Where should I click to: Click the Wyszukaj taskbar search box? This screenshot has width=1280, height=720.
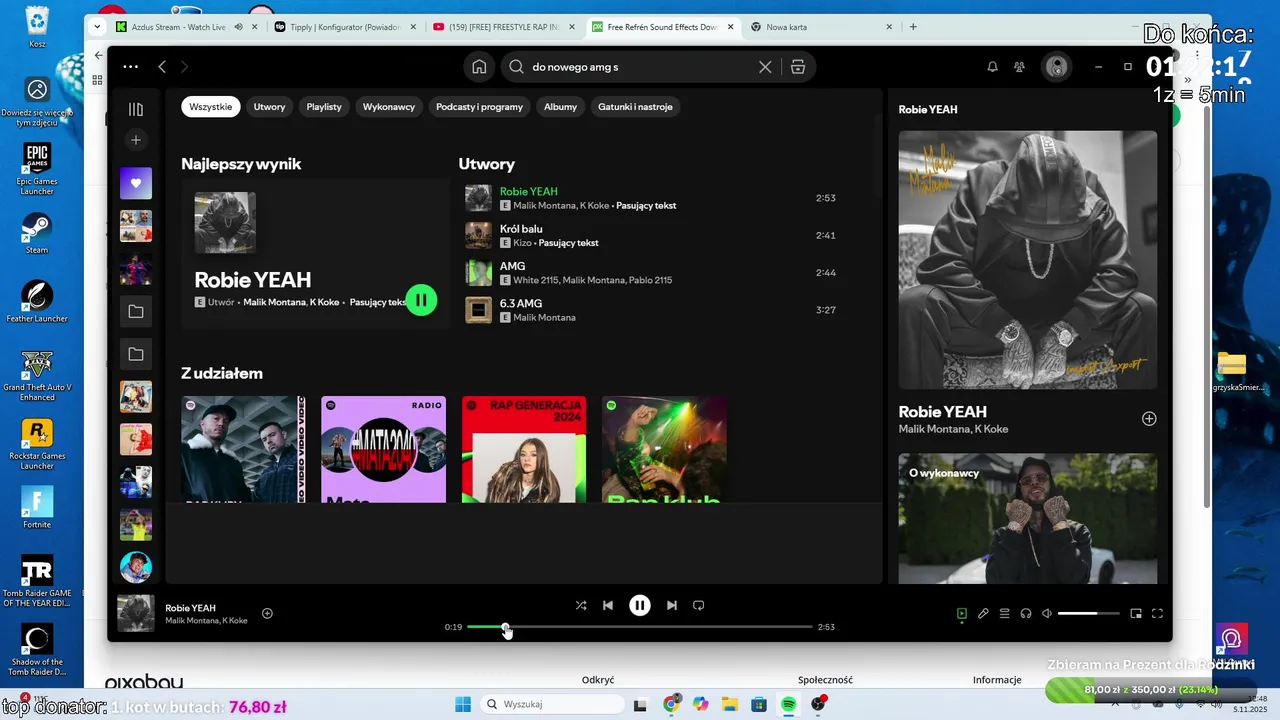tap(552, 704)
